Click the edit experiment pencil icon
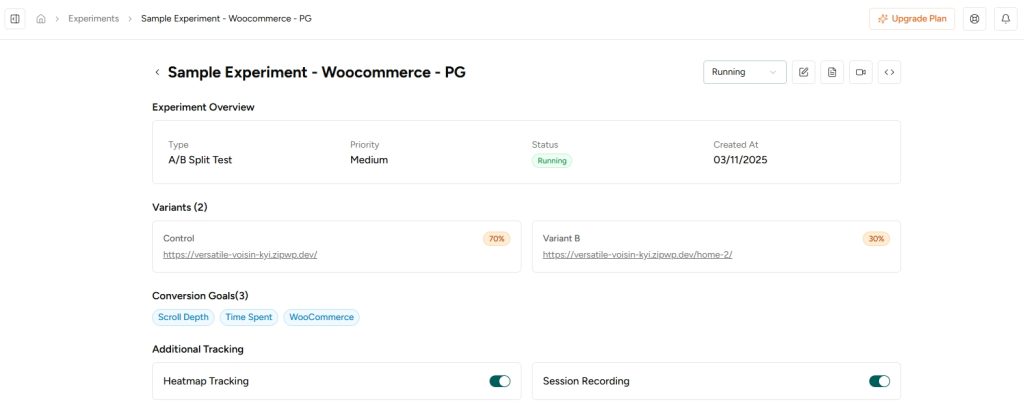The height and width of the screenshot is (417, 1024). (803, 72)
